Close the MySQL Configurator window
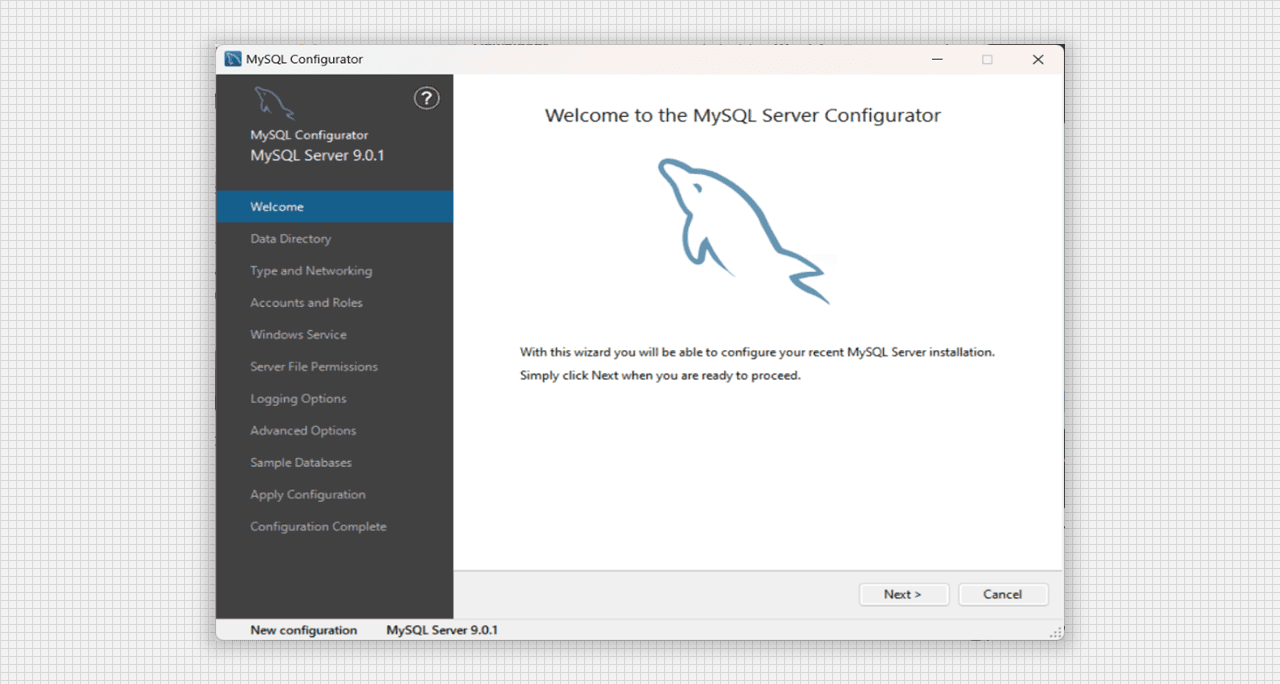 1038,59
